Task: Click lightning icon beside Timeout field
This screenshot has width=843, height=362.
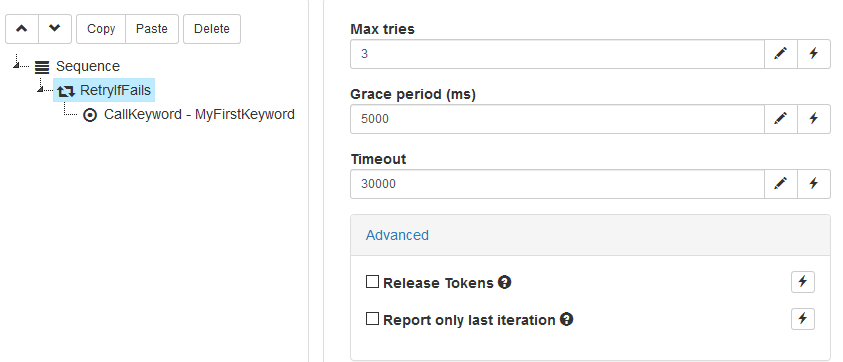Action: tap(814, 184)
